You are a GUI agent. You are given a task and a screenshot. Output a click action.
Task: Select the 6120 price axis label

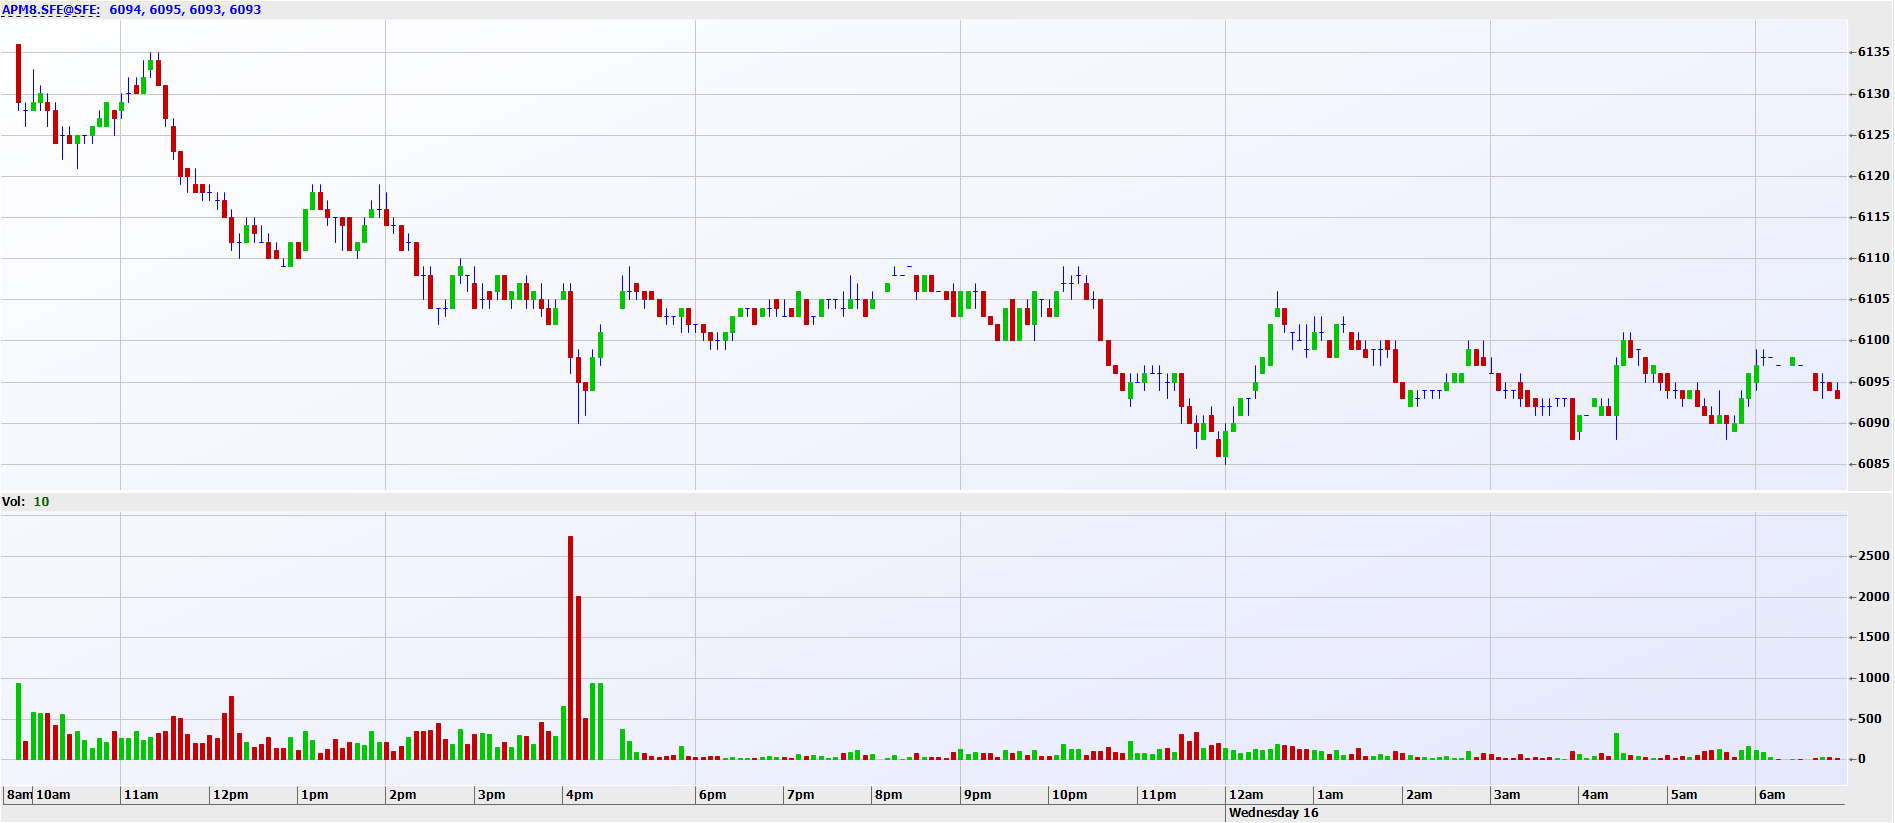[x=1874, y=176]
